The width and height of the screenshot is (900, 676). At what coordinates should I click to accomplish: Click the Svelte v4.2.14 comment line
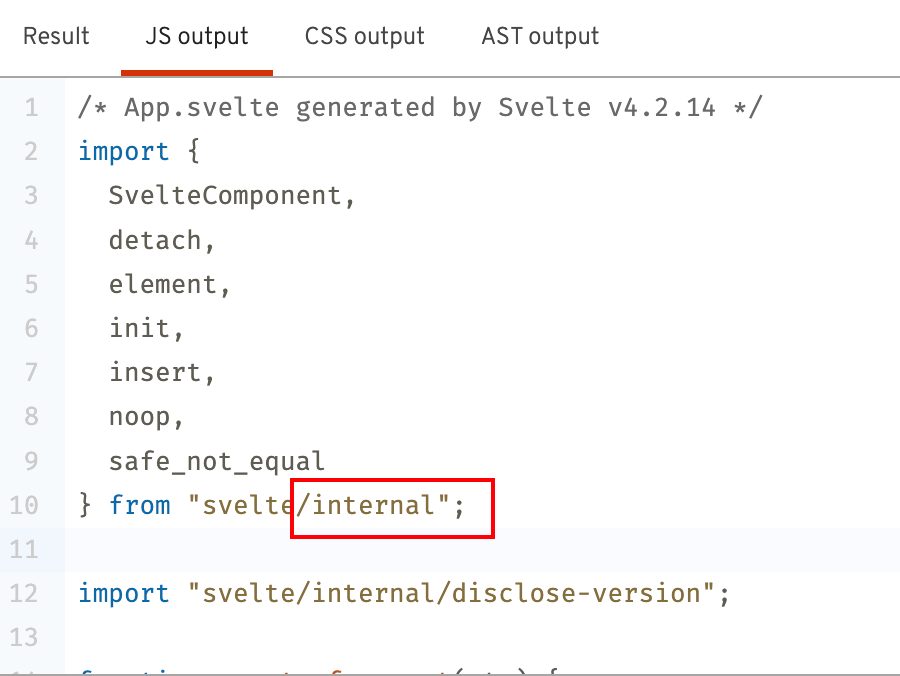420,107
